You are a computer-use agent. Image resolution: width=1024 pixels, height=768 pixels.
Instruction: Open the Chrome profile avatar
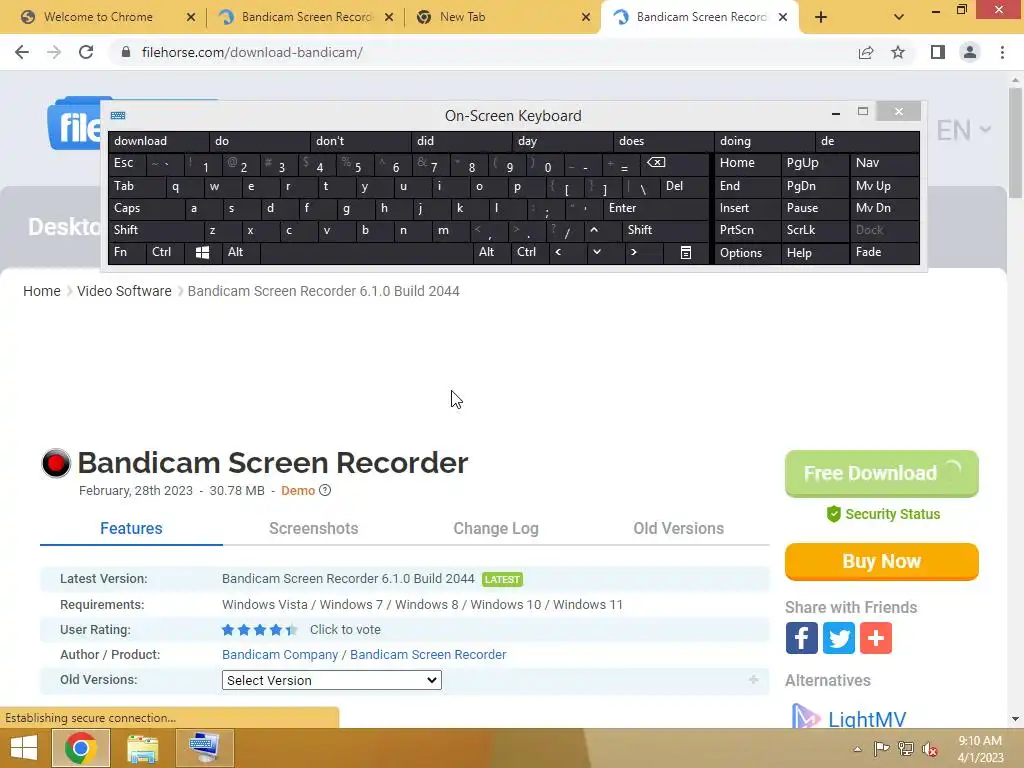pos(970,52)
